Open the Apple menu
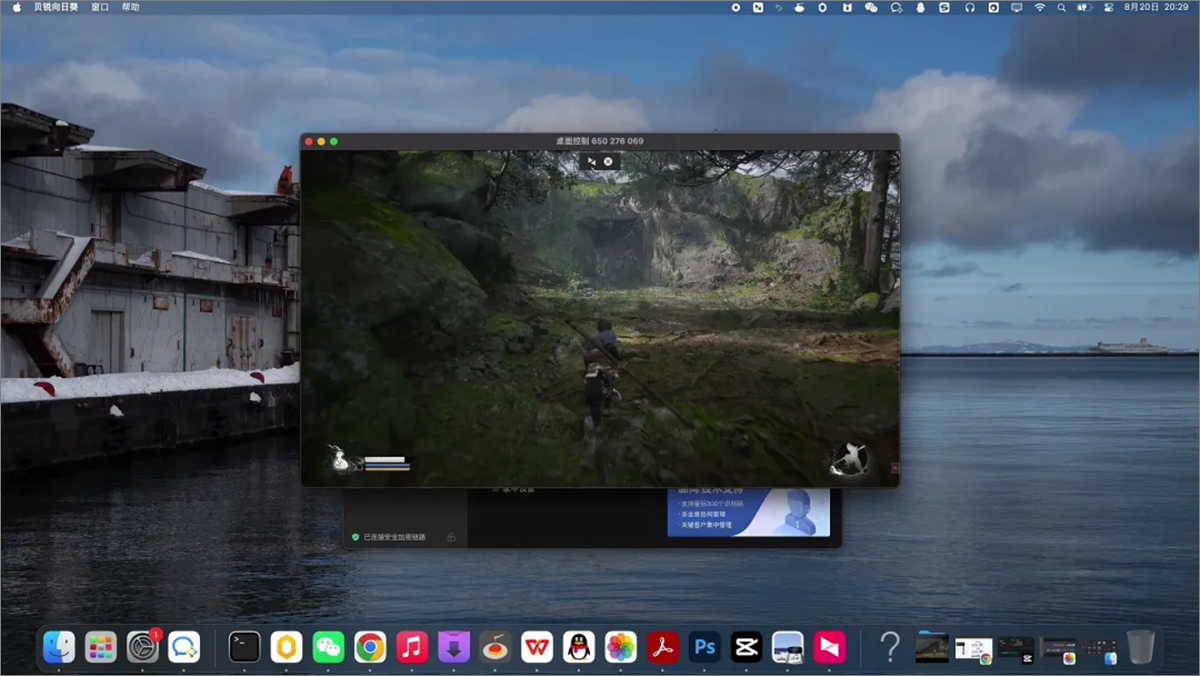 point(15,7)
